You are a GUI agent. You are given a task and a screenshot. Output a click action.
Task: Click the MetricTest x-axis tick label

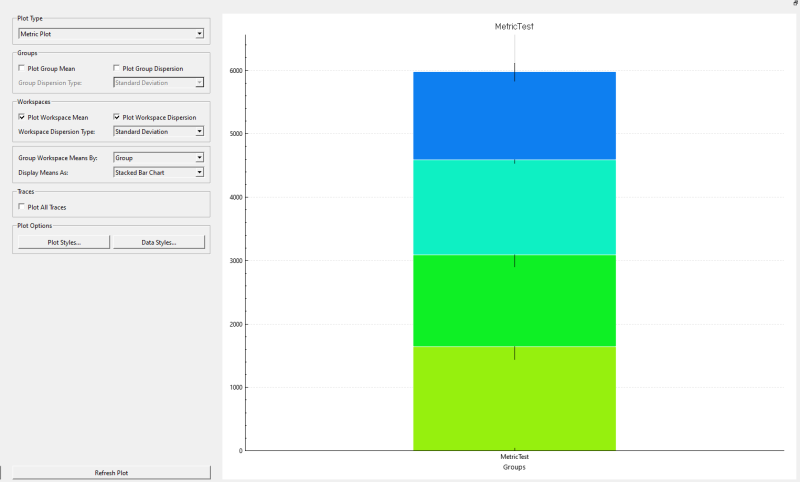point(514,456)
